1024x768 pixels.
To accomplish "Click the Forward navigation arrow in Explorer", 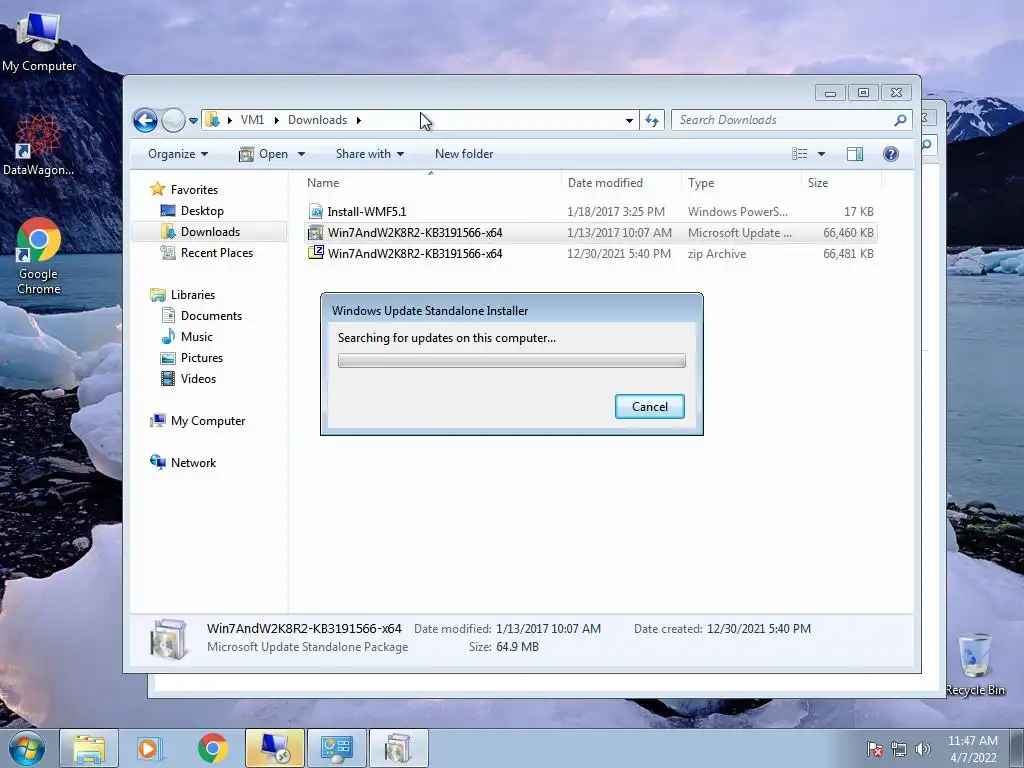I will [x=173, y=120].
